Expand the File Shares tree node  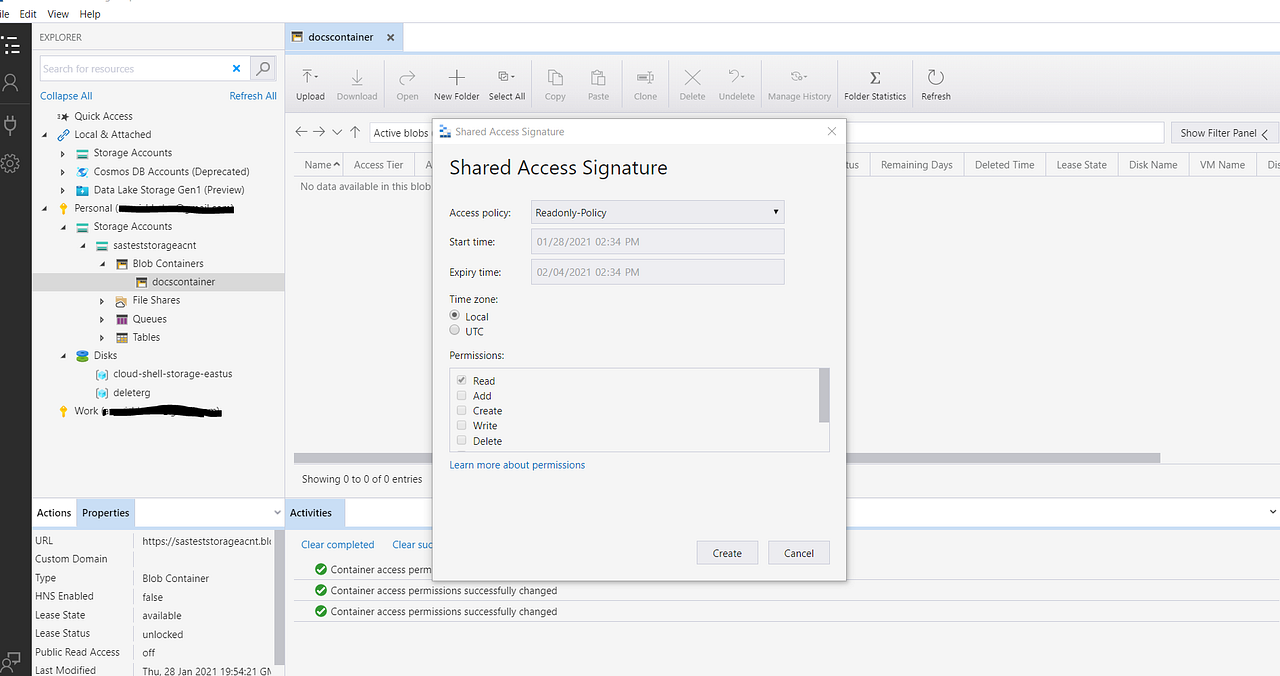[x=101, y=300]
